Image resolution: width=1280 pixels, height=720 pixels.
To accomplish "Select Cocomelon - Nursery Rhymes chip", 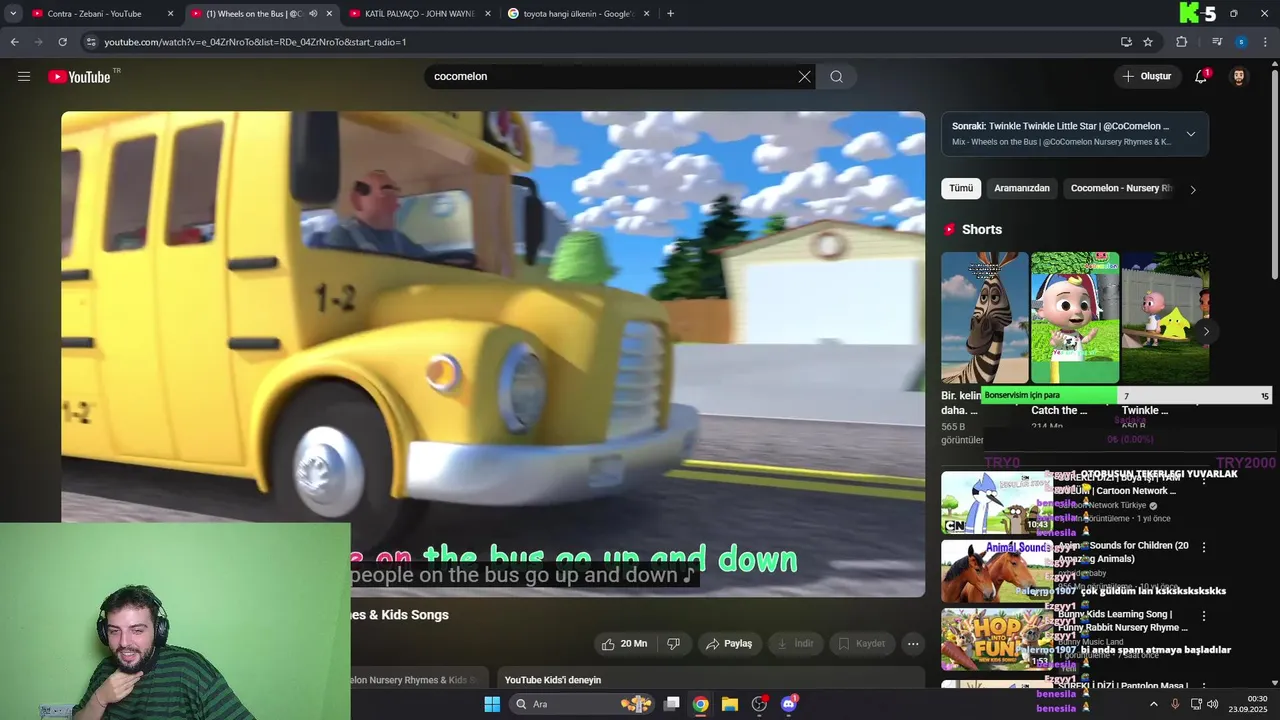I will click(1121, 188).
